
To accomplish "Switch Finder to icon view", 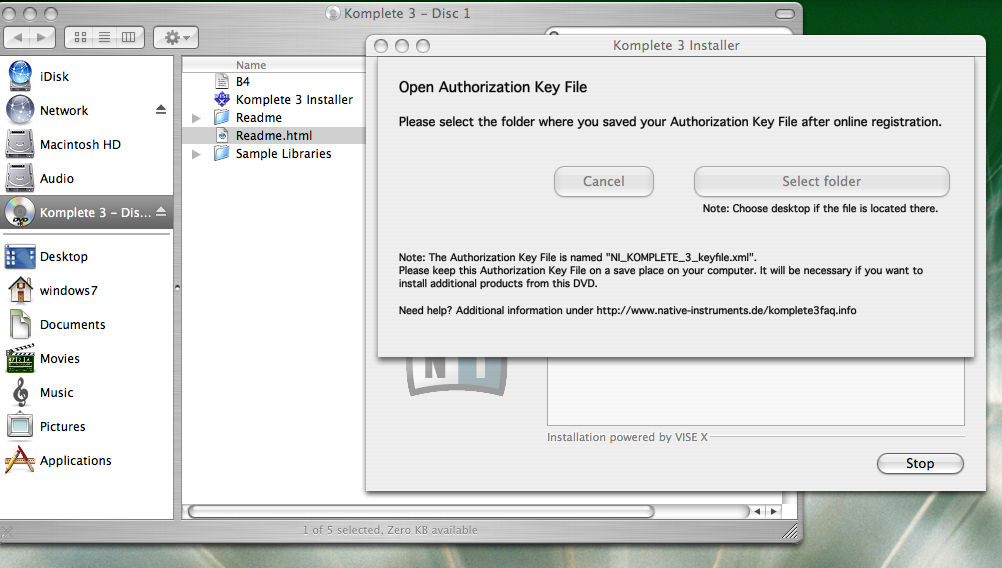I will (81, 37).
